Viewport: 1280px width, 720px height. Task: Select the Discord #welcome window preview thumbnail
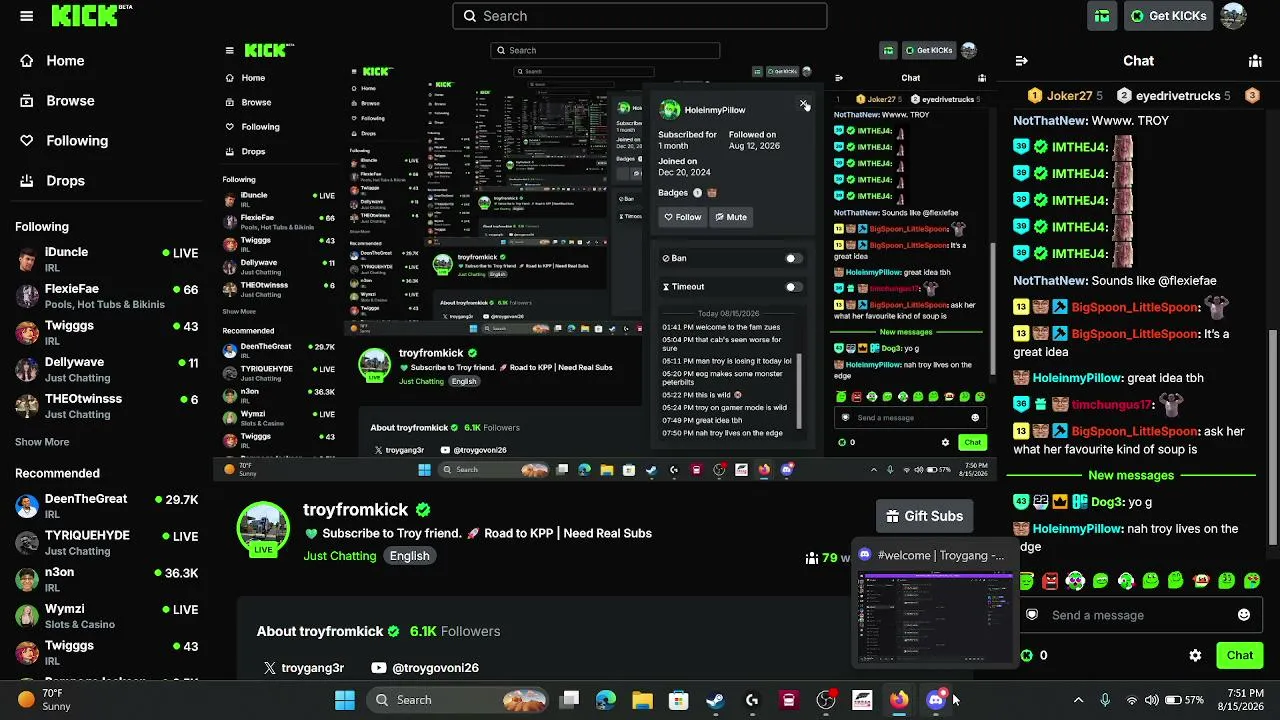click(x=936, y=616)
